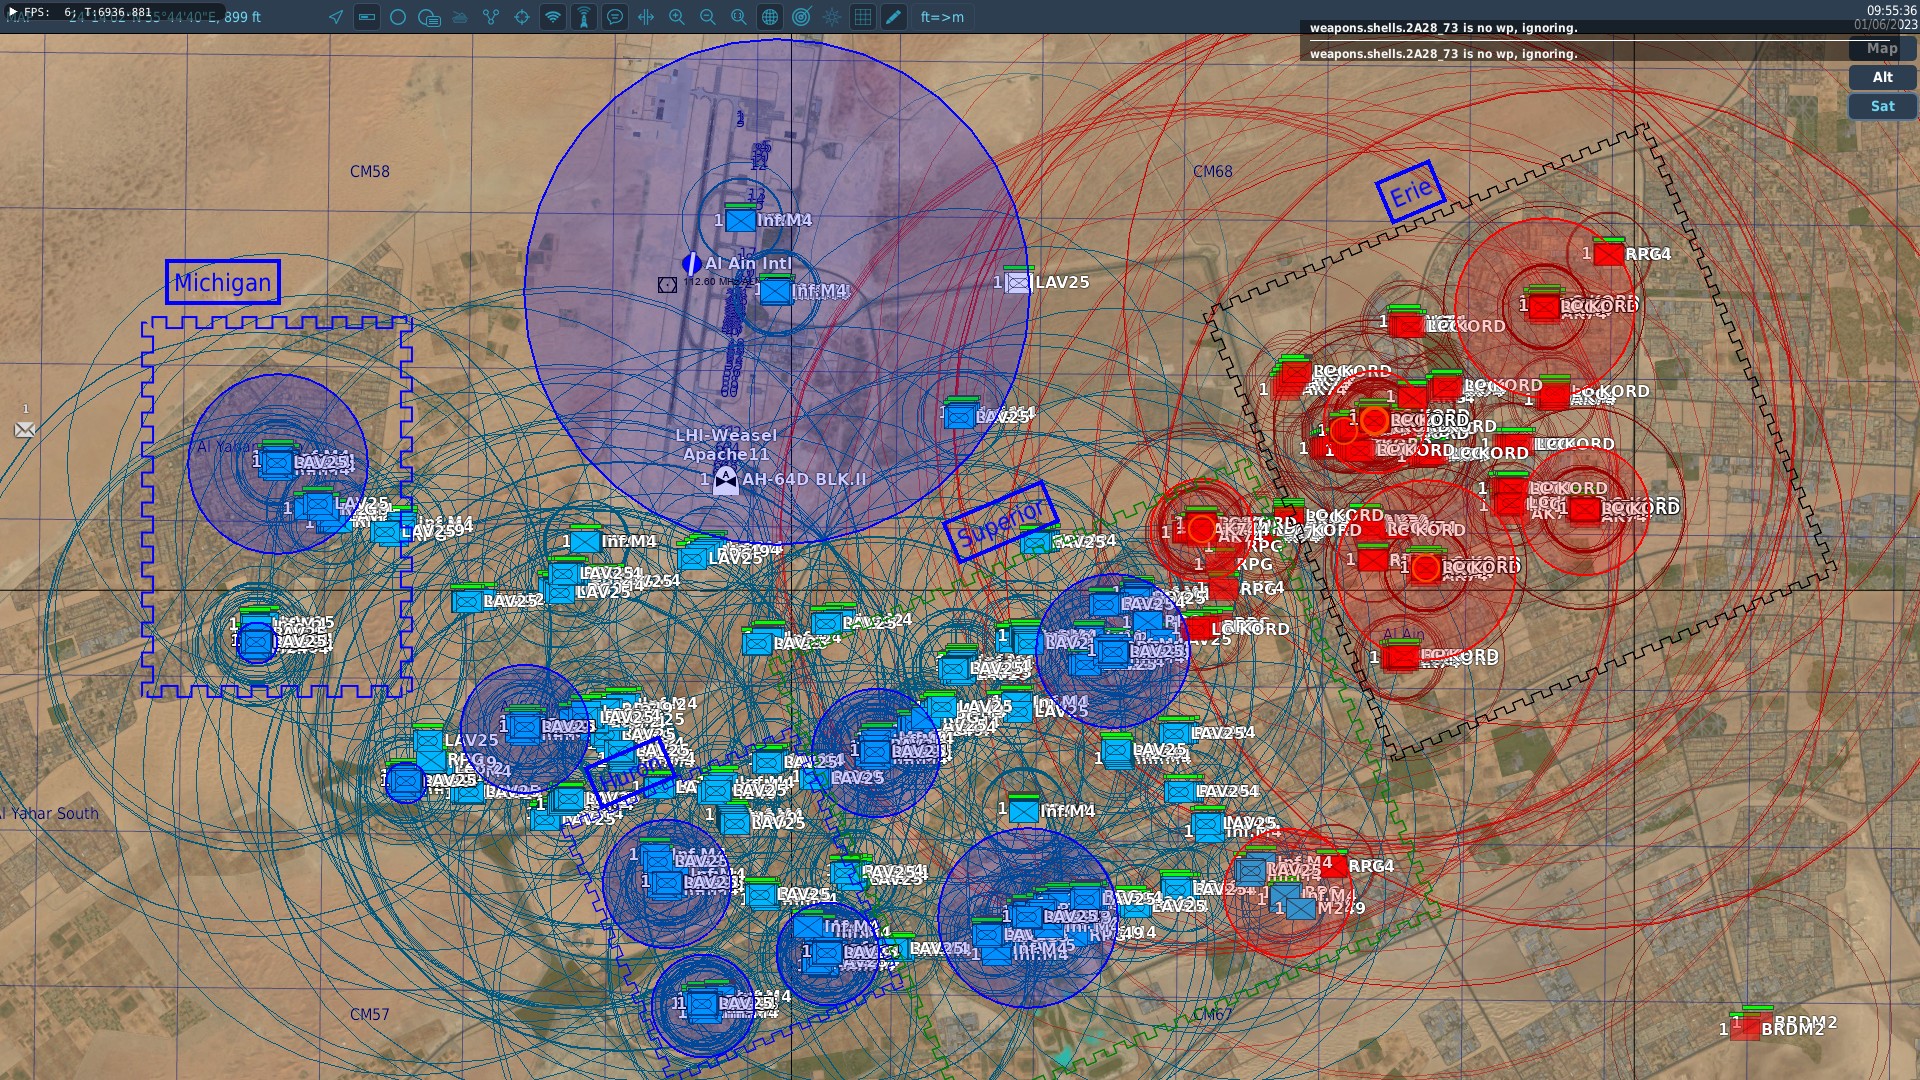Click the zoom-to-fit magnifier icon
The height and width of the screenshot is (1080, 1920).
click(739, 17)
